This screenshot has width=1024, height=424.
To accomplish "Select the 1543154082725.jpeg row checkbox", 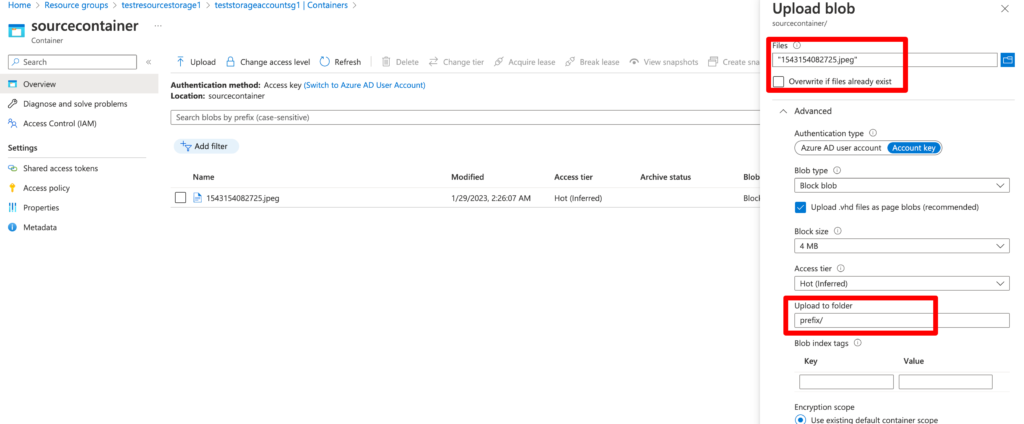I will pos(180,198).
